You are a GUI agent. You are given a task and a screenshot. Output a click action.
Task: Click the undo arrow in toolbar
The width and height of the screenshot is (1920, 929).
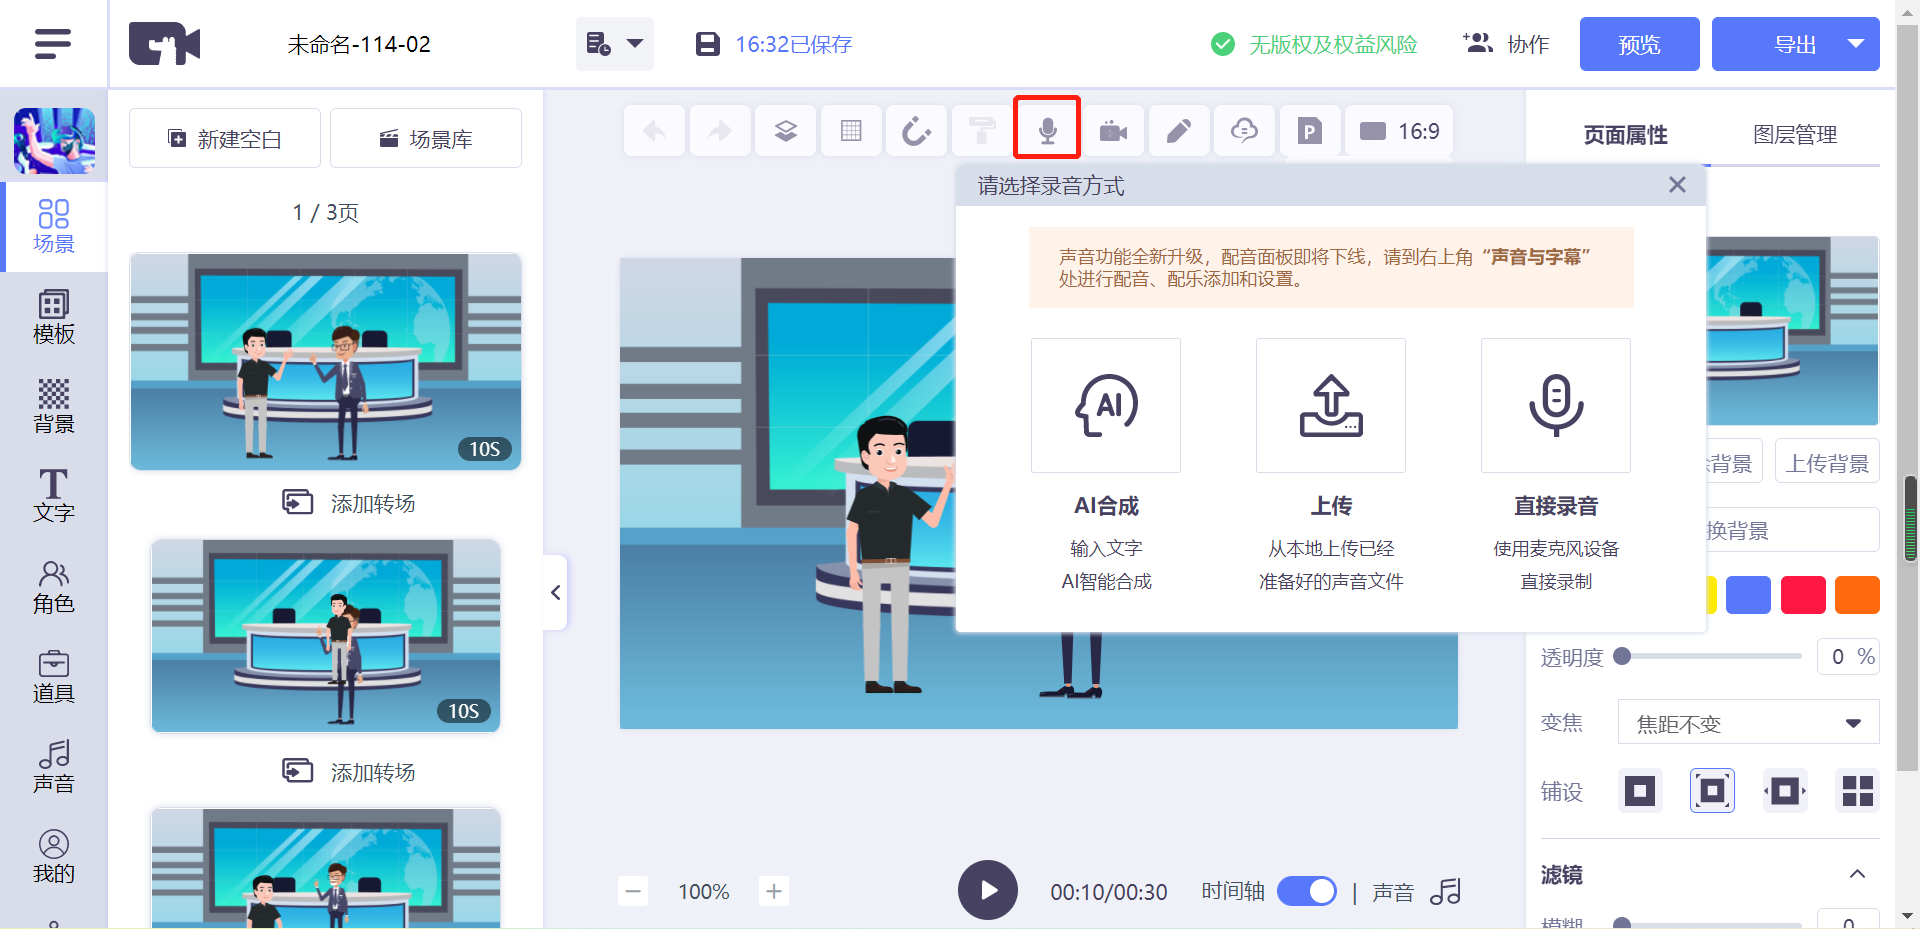655,131
